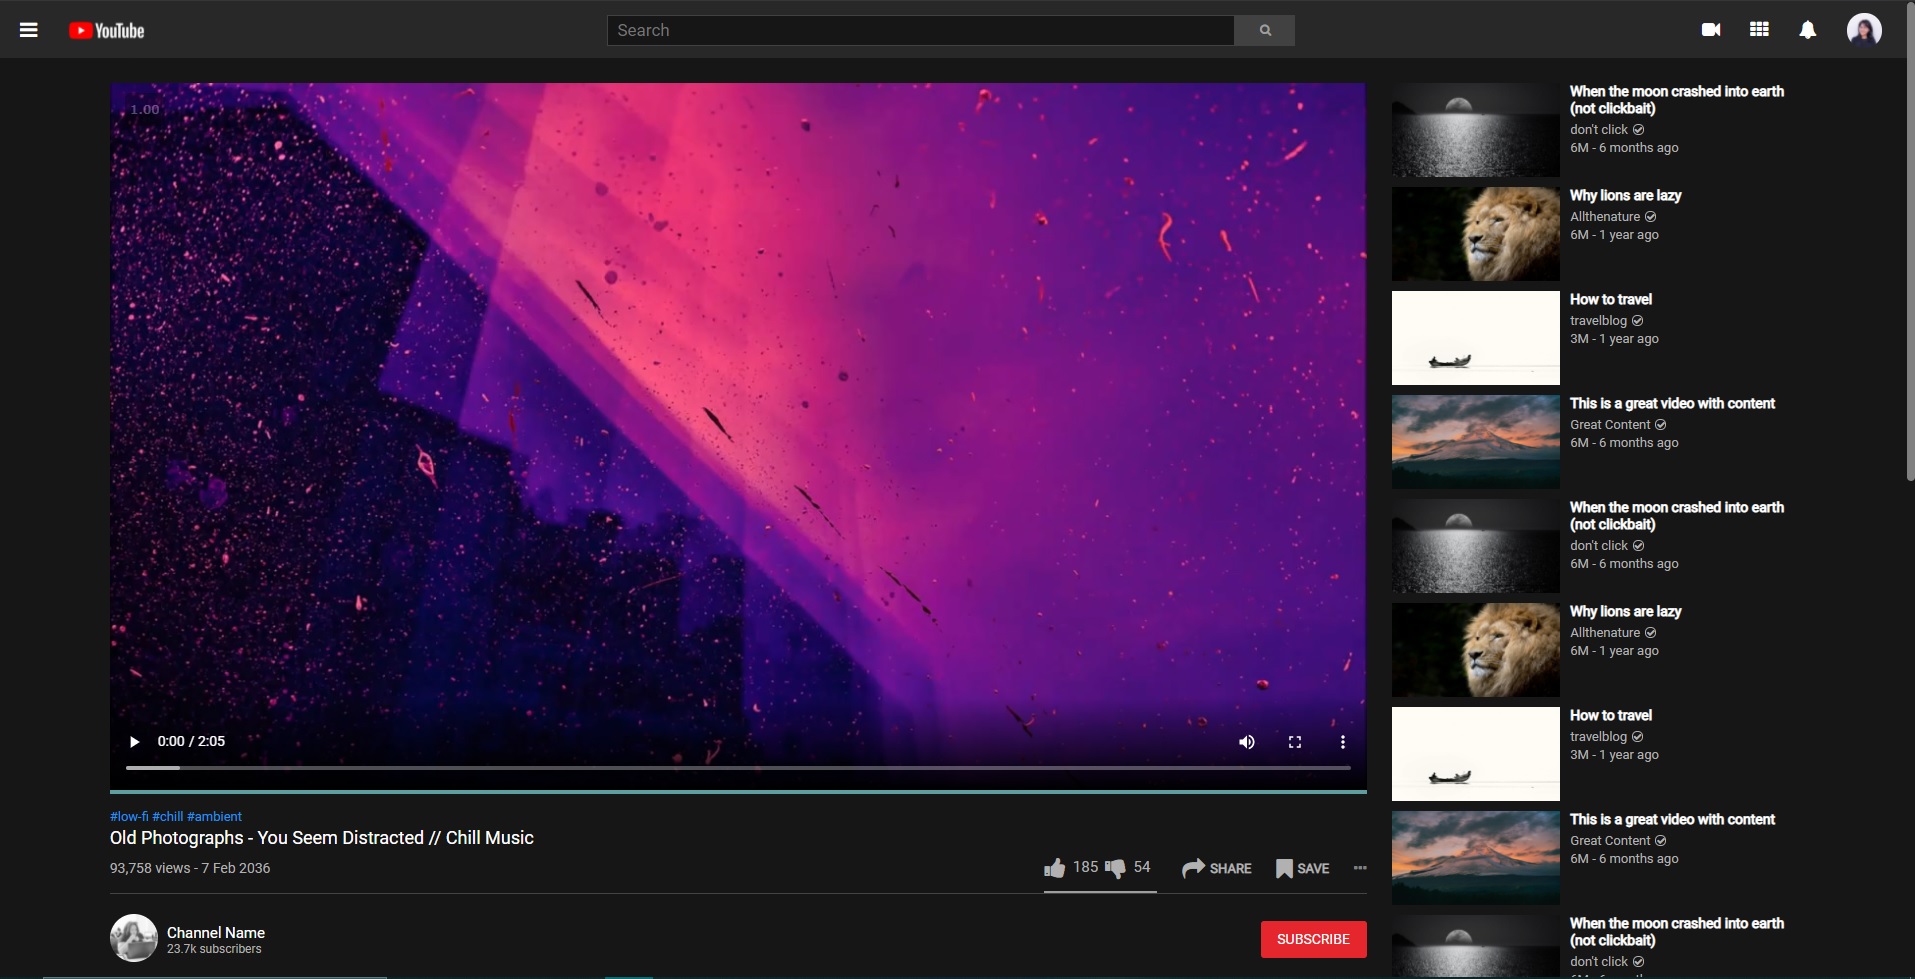Like the video with thumbs up
Image resolution: width=1915 pixels, height=979 pixels.
click(1054, 868)
